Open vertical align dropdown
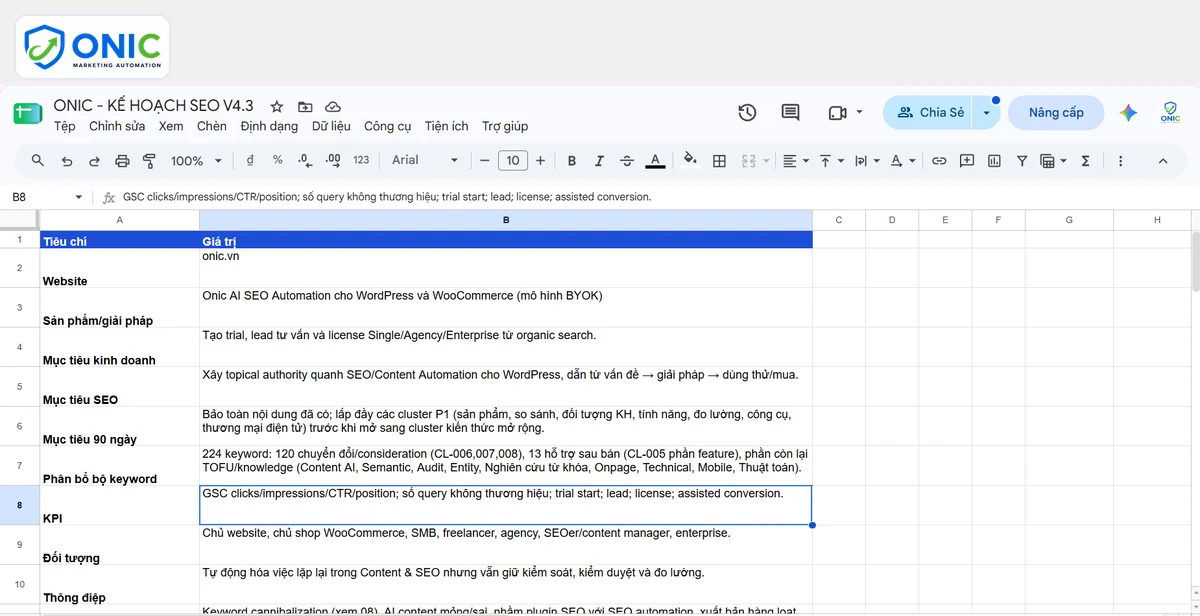1200x616 pixels. click(x=831, y=160)
